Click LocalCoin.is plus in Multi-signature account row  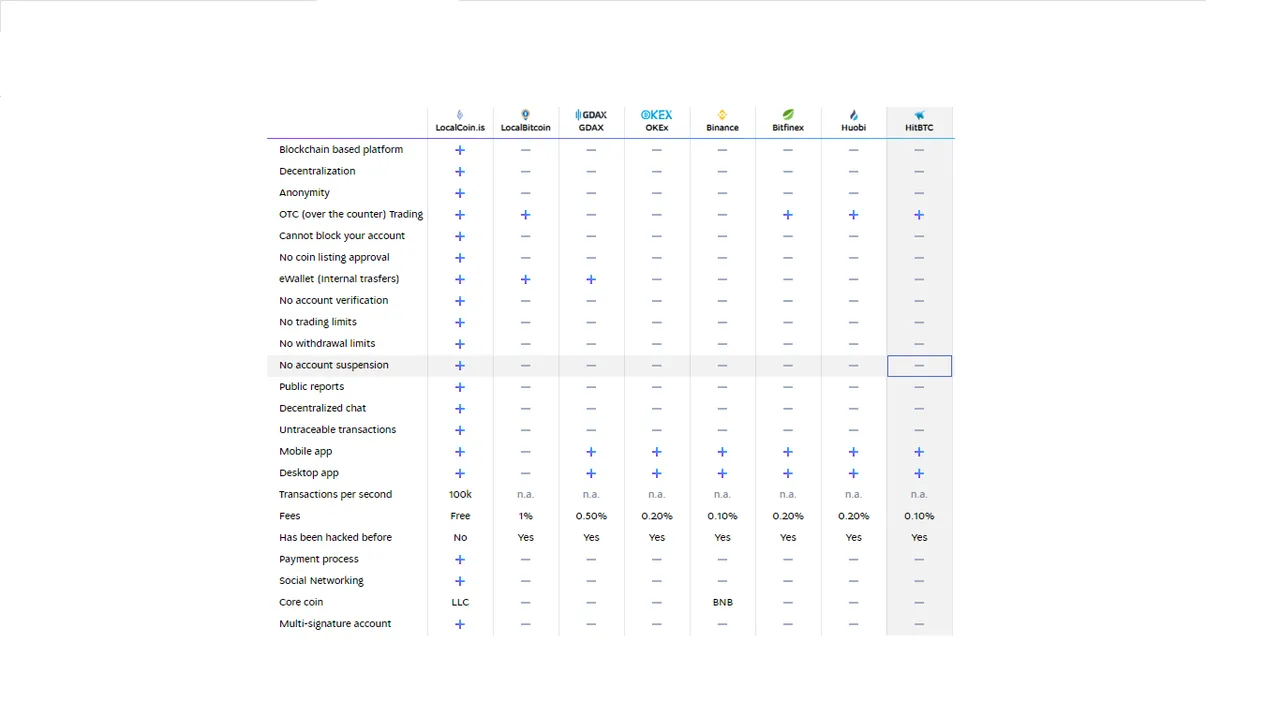pyautogui.click(x=460, y=624)
